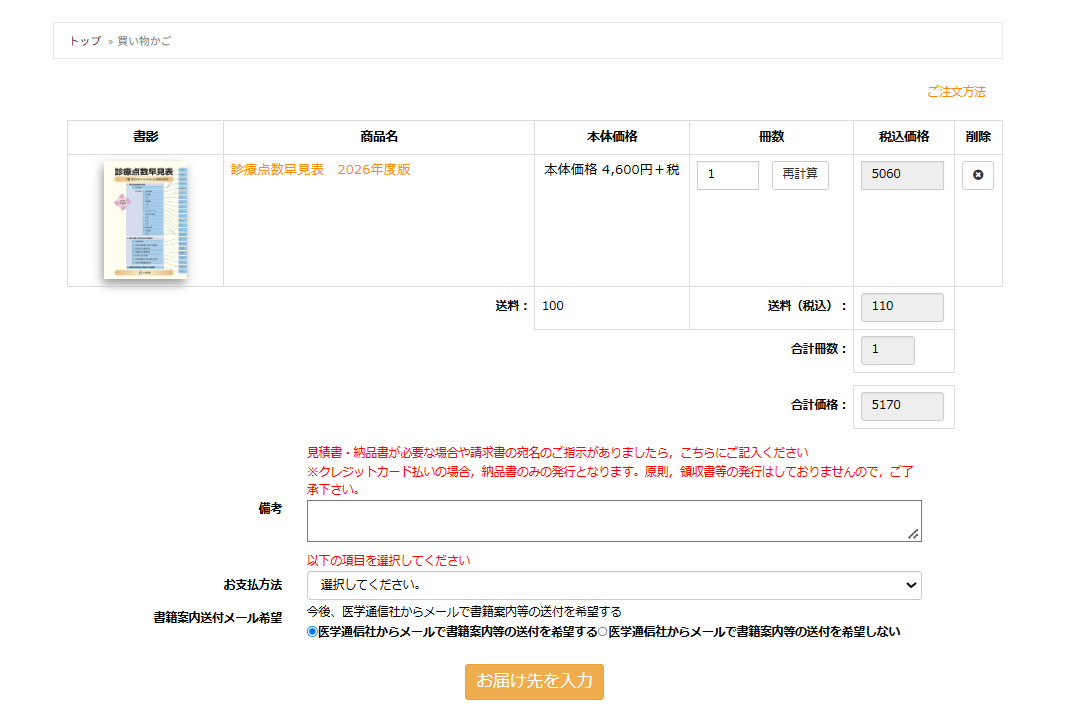This screenshot has width=1071, height=725.
Task: Click the 合計冊数 total quantity field
Action: [x=887, y=350]
